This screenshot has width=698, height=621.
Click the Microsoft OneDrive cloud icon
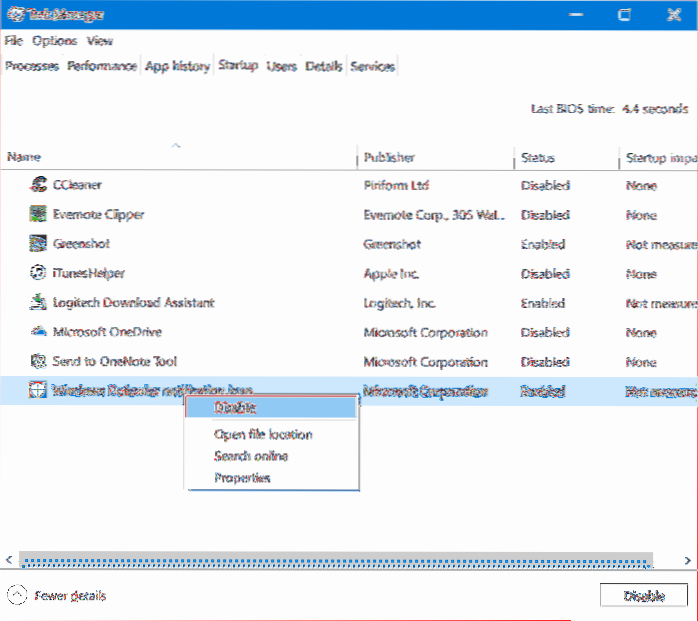point(38,332)
